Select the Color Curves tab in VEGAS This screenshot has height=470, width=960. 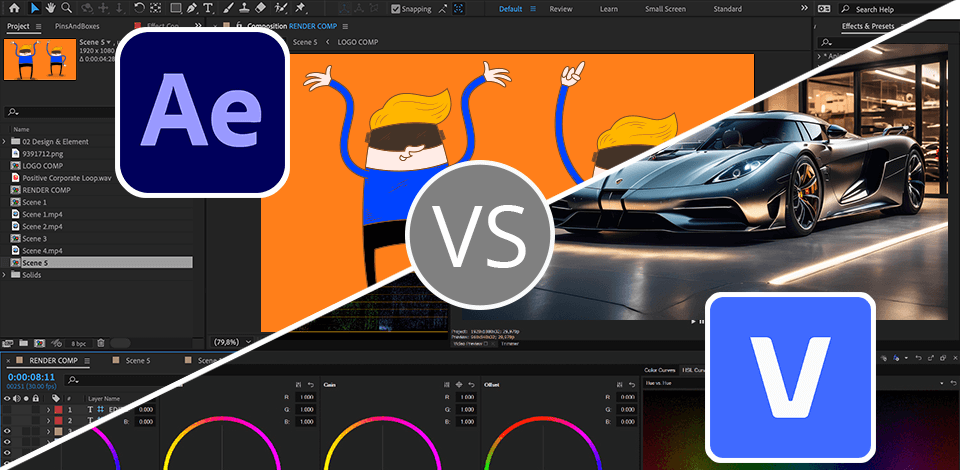click(x=659, y=370)
